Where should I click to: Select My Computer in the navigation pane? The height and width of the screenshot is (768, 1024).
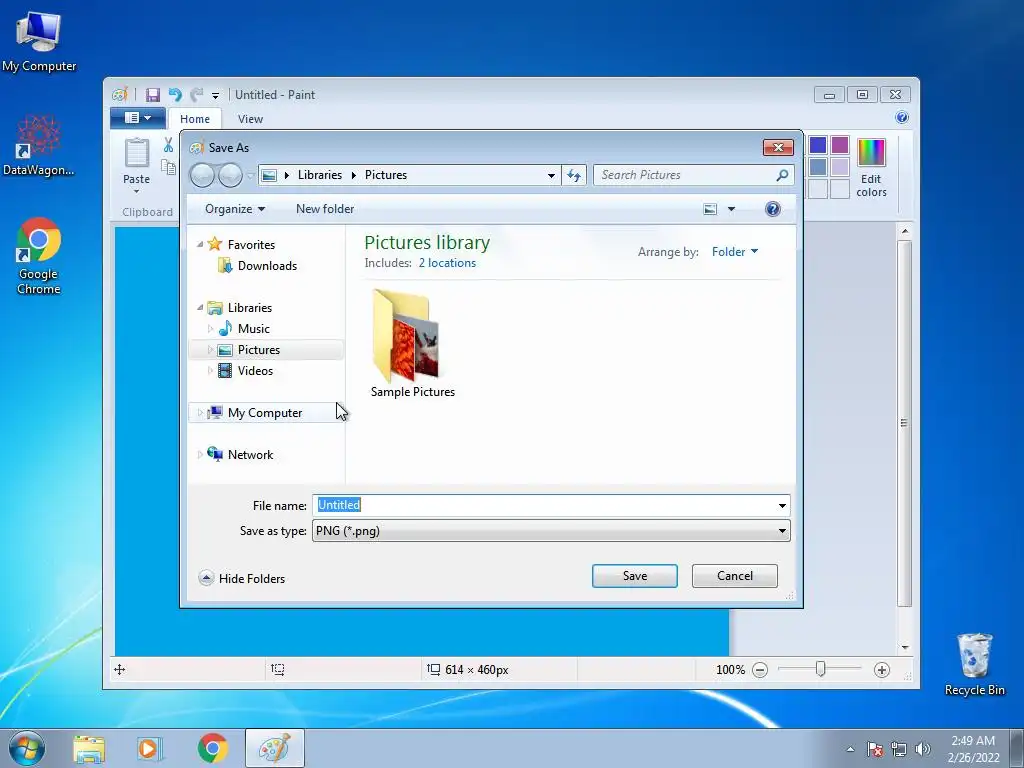pos(264,413)
